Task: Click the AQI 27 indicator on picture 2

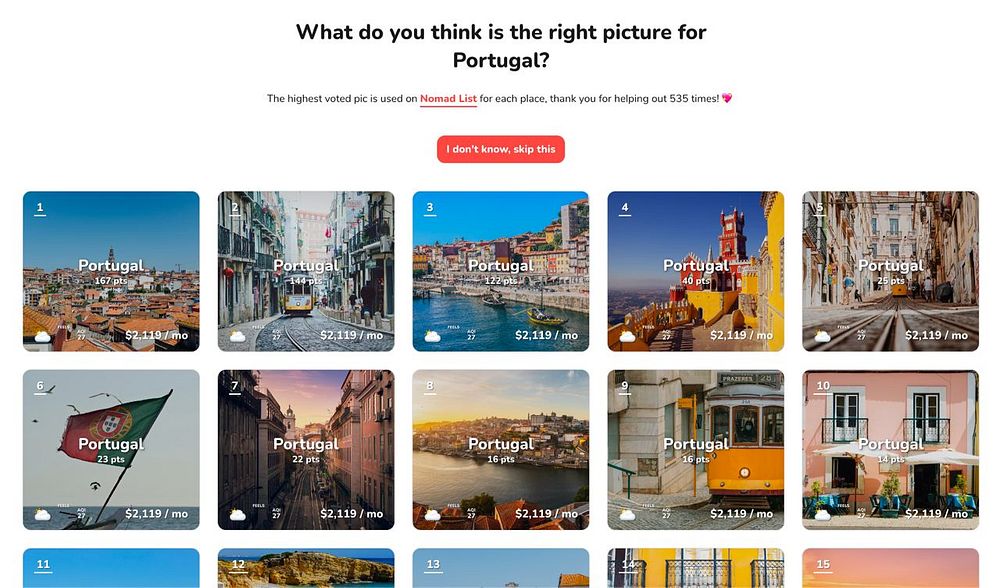Action: click(276, 335)
